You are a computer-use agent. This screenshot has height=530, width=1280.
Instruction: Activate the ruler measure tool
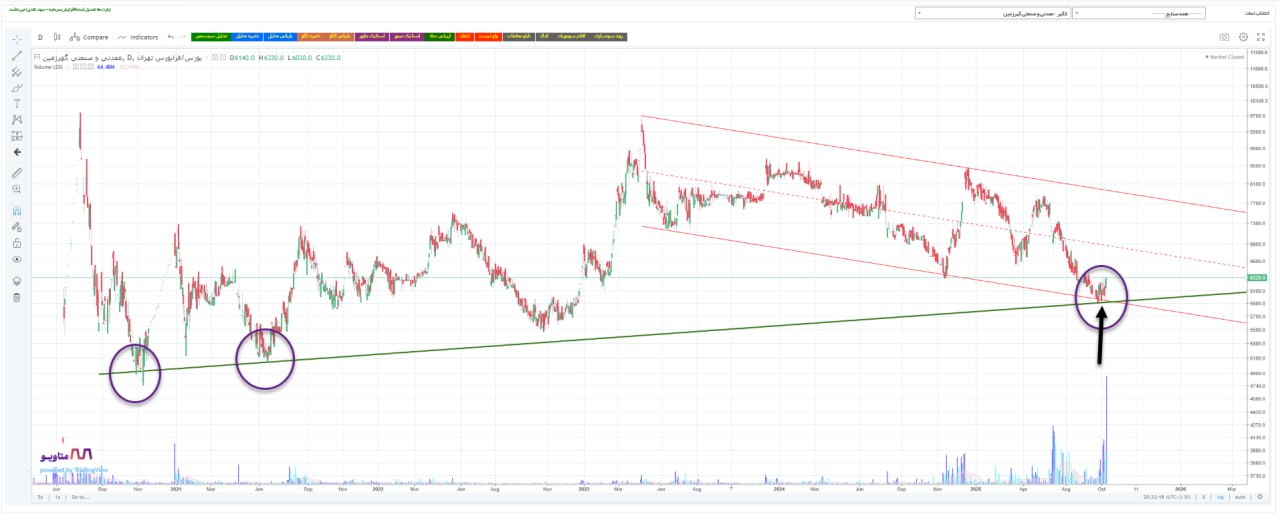point(17,173)
